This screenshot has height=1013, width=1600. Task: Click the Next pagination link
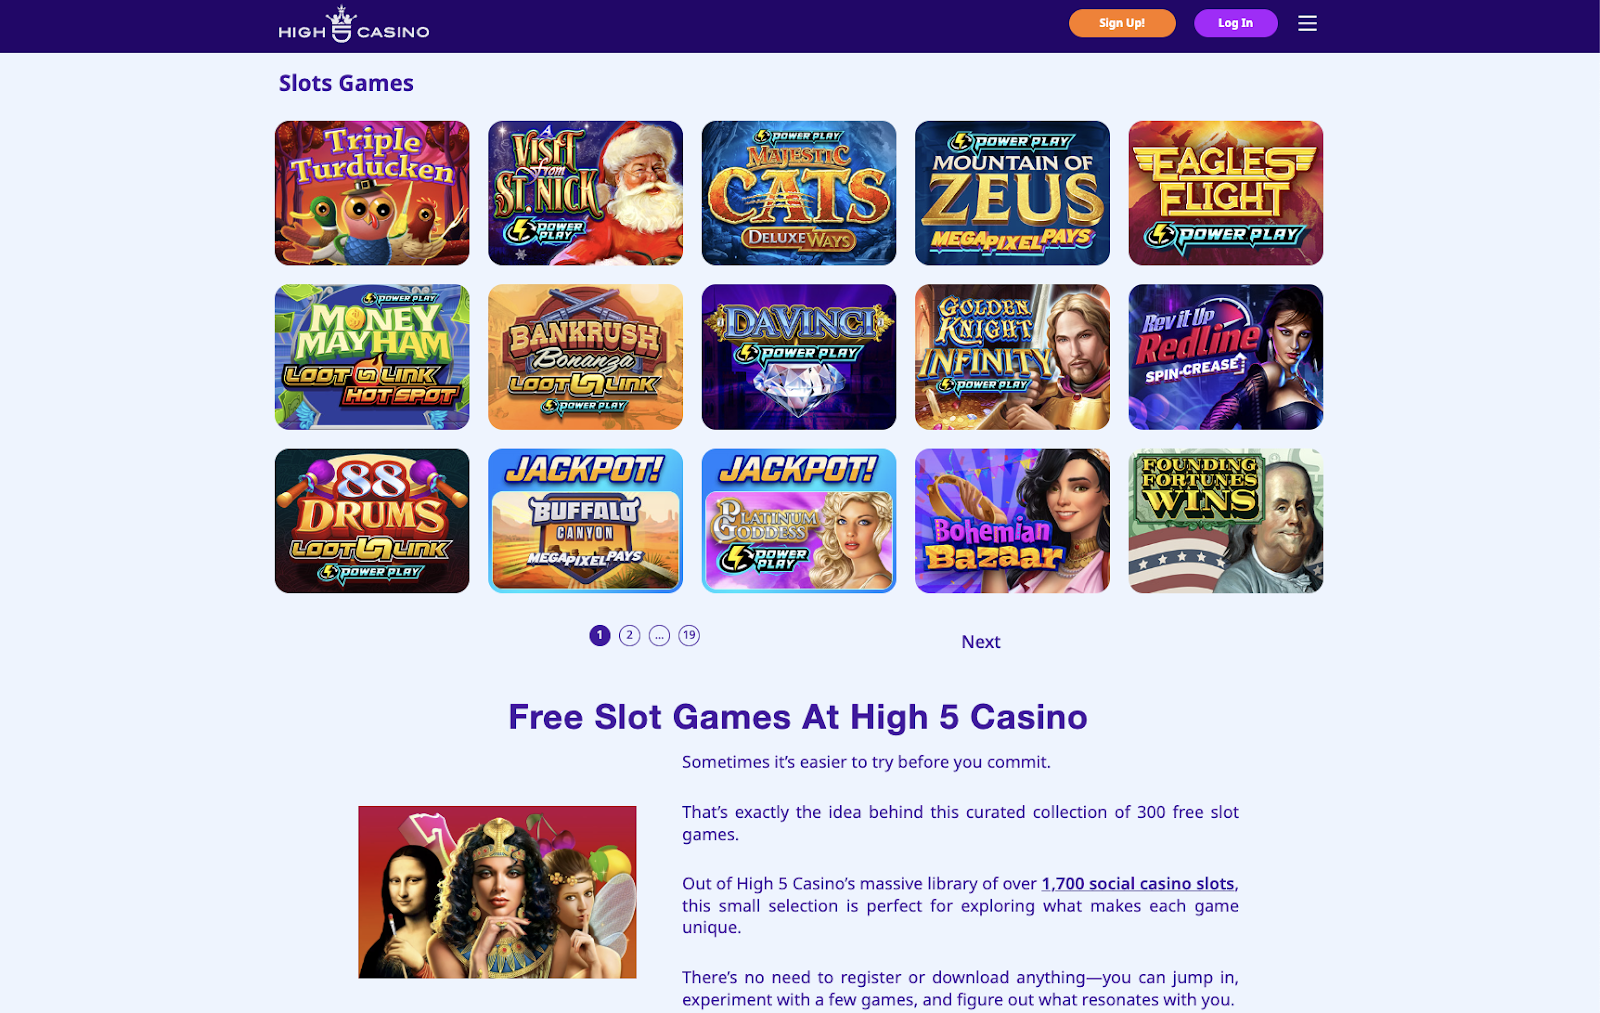point(981,642)
